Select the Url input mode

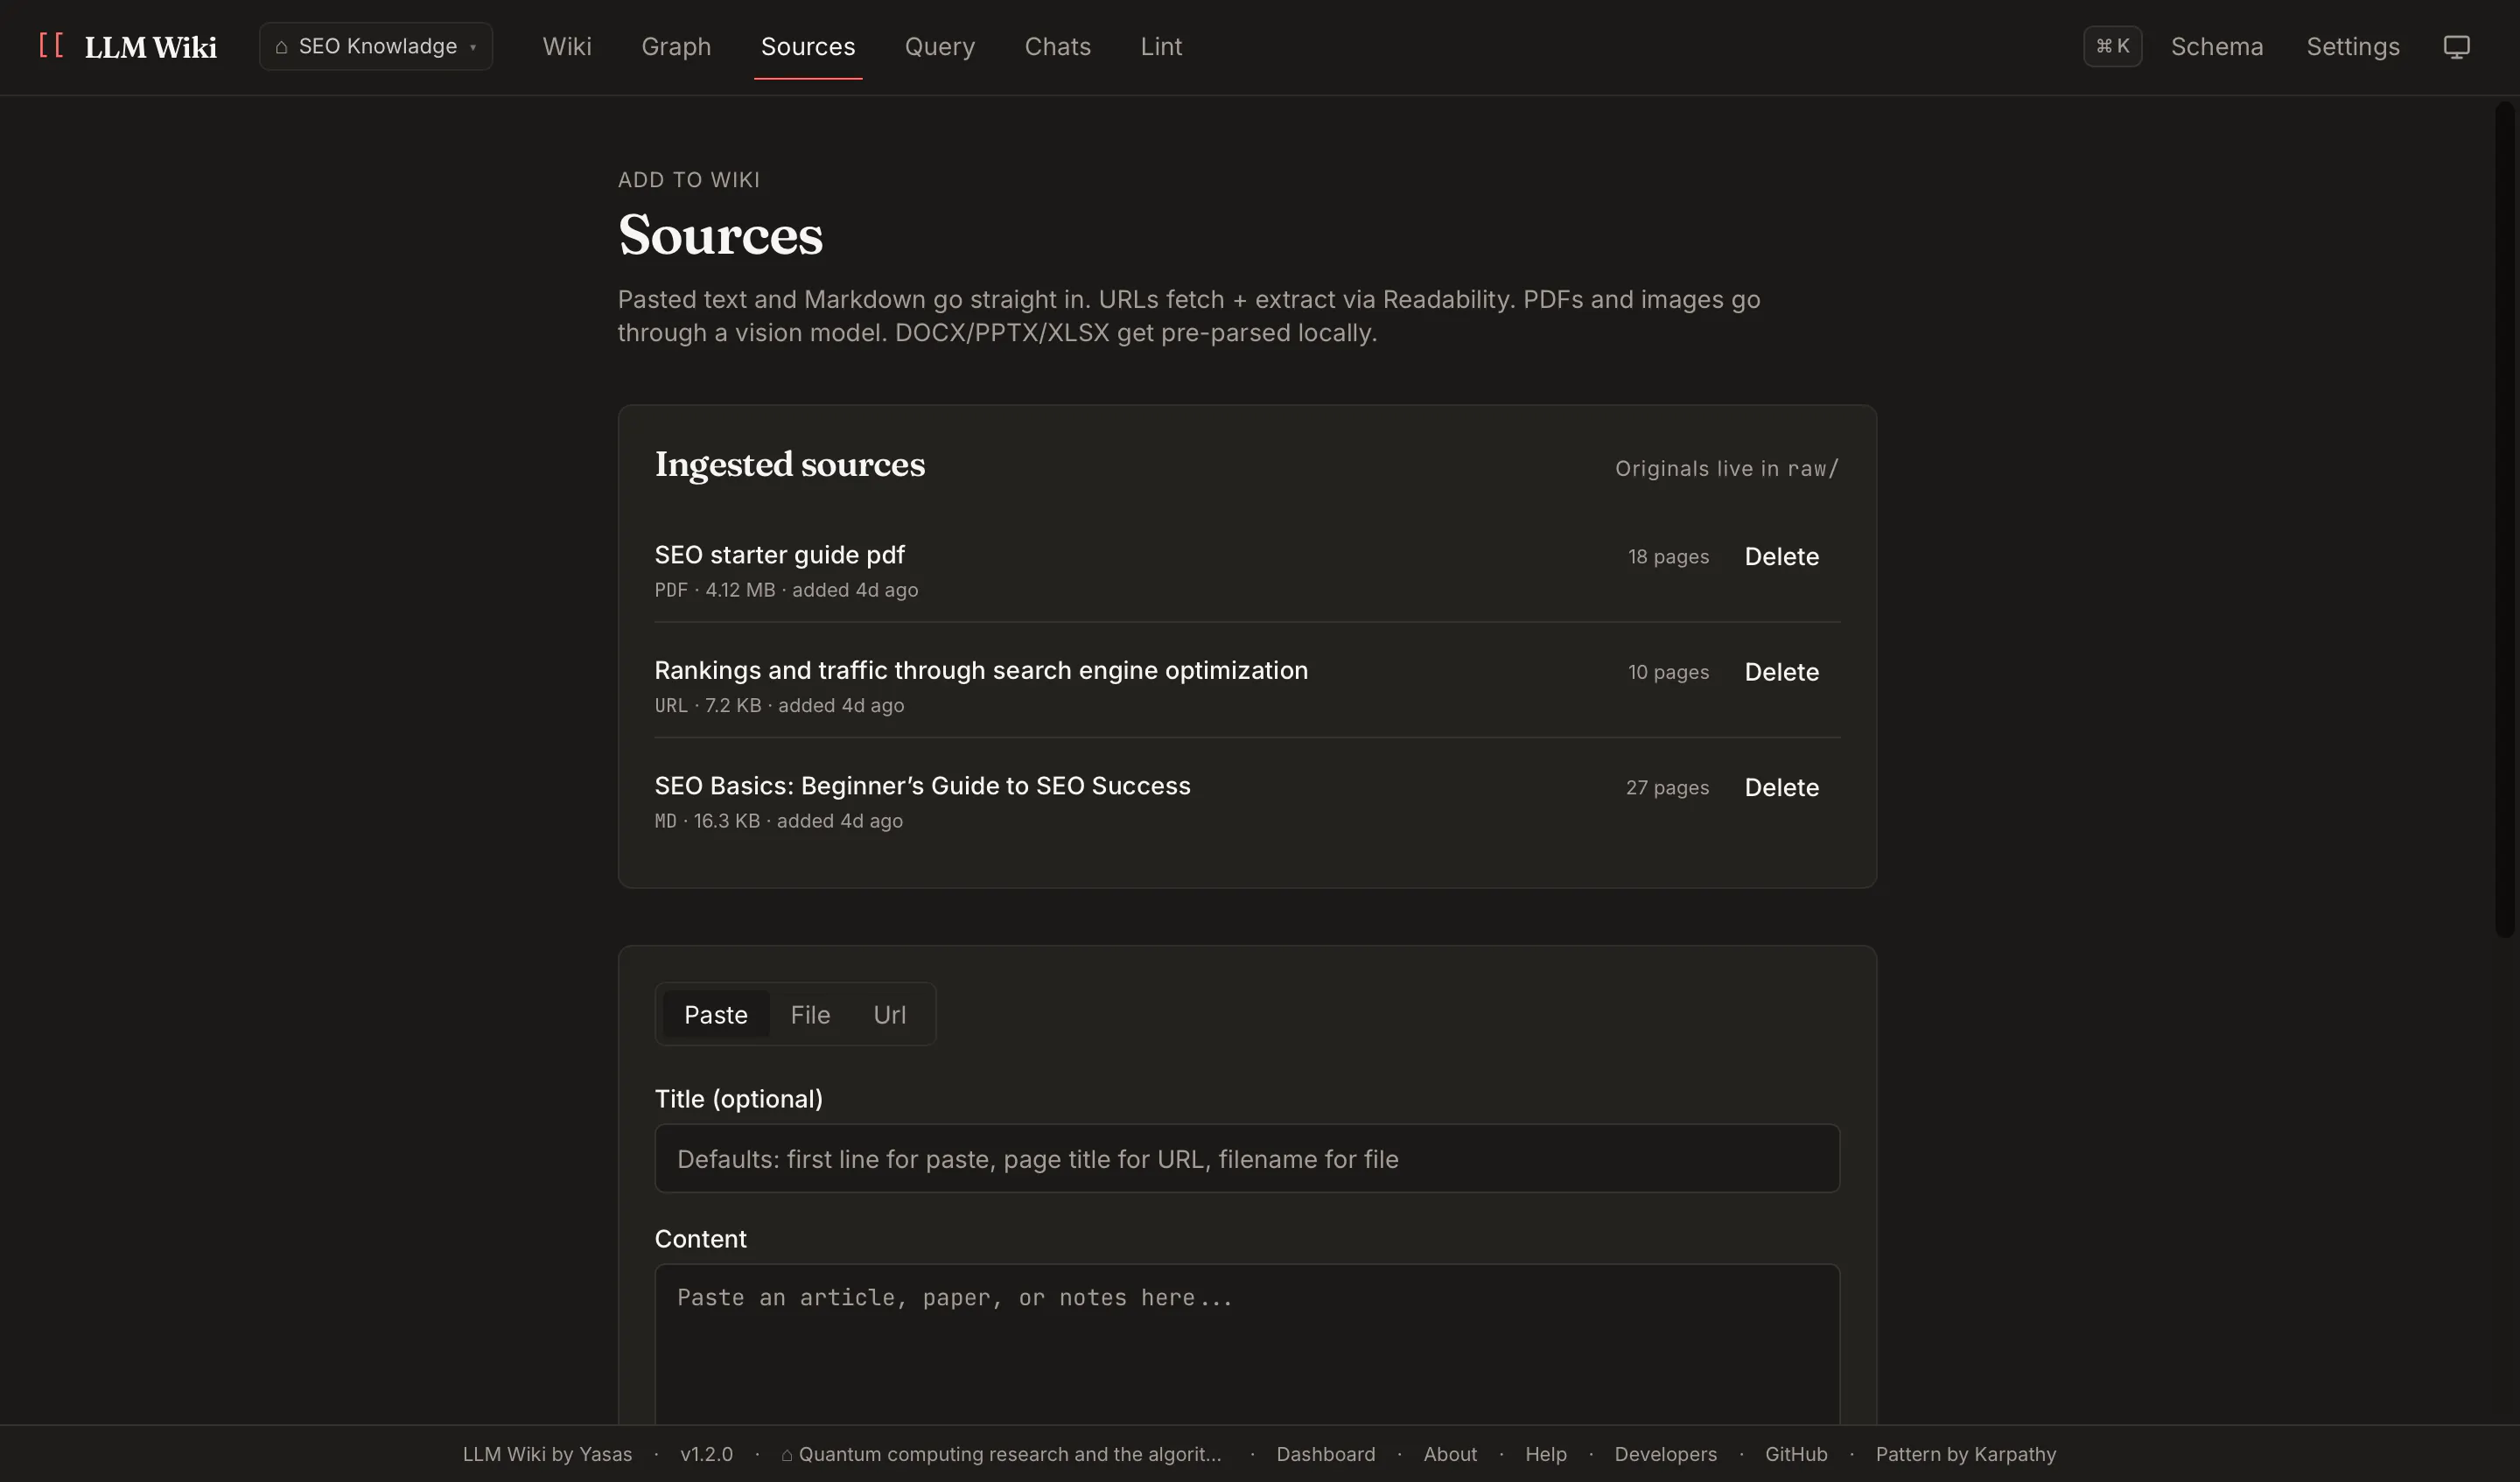pyautogui.click(x=889, y=1014)
